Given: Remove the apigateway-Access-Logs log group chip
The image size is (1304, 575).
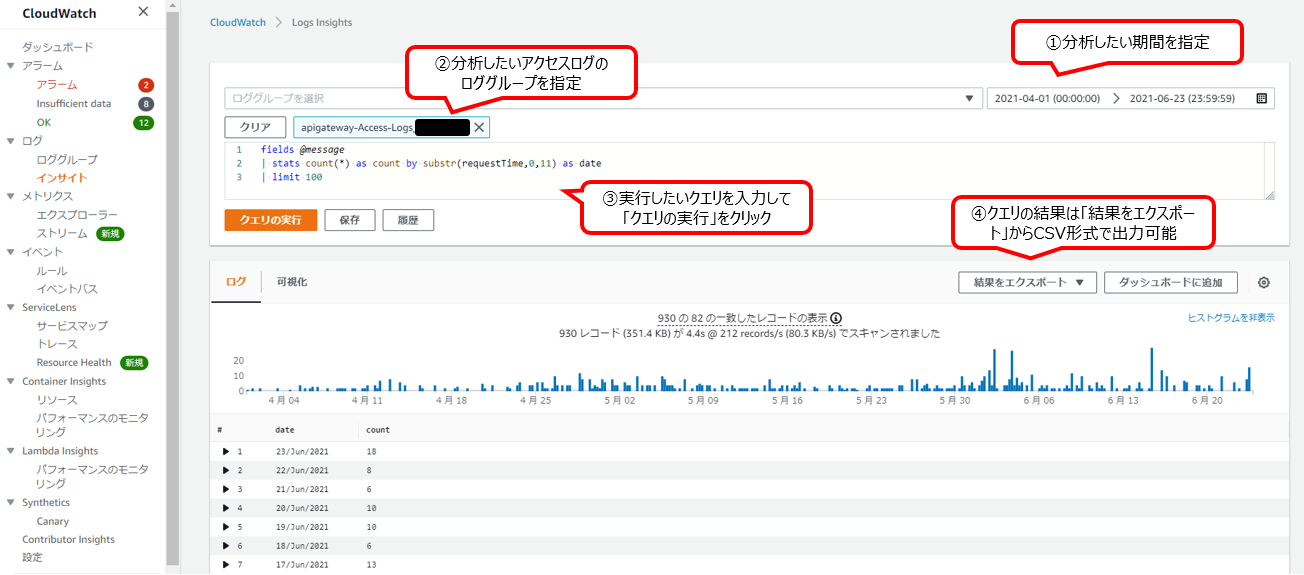Looking at the screenshot, I should (479, 128).
